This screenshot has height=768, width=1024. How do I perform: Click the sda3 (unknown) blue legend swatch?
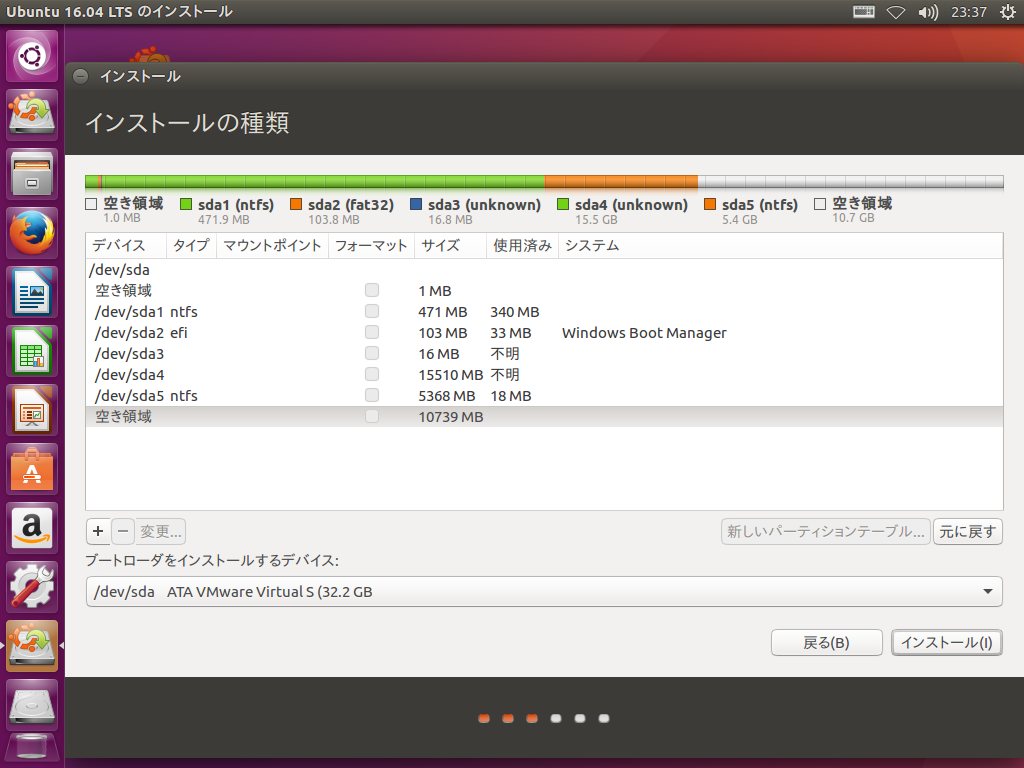pos(416,204)
